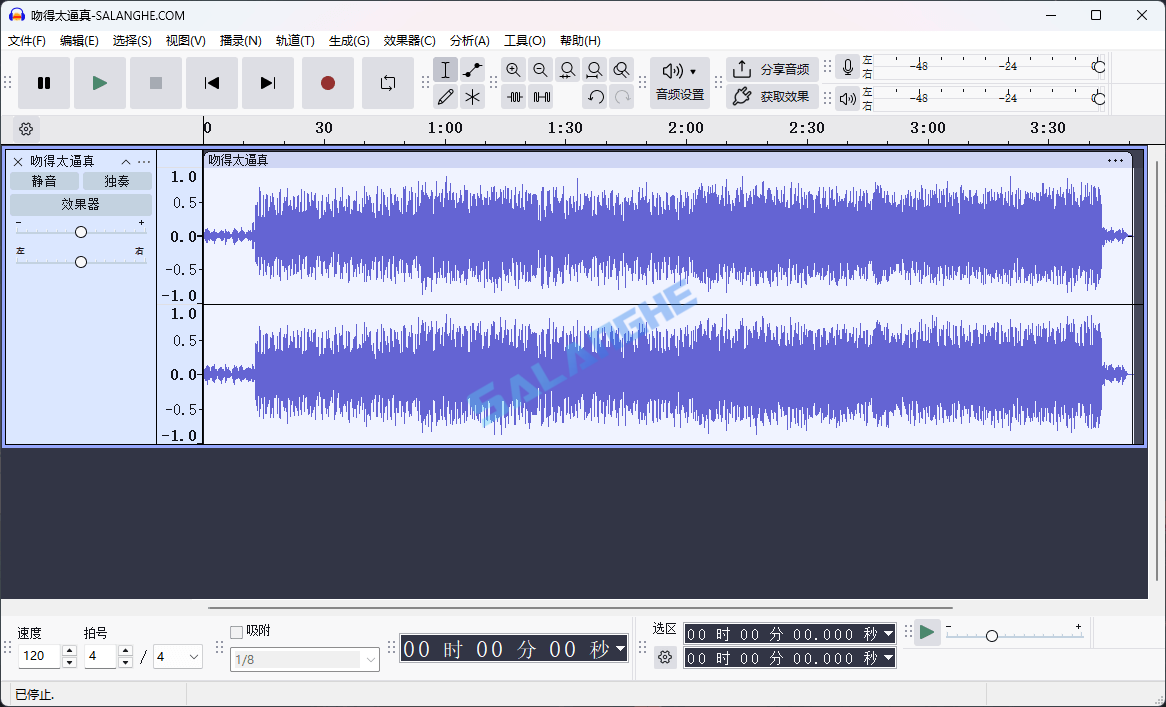This screenshot has height=707, width=1166.
Task: Click the microphone recording meter icon
Action: pyautogui.click(x=848, y=67)
